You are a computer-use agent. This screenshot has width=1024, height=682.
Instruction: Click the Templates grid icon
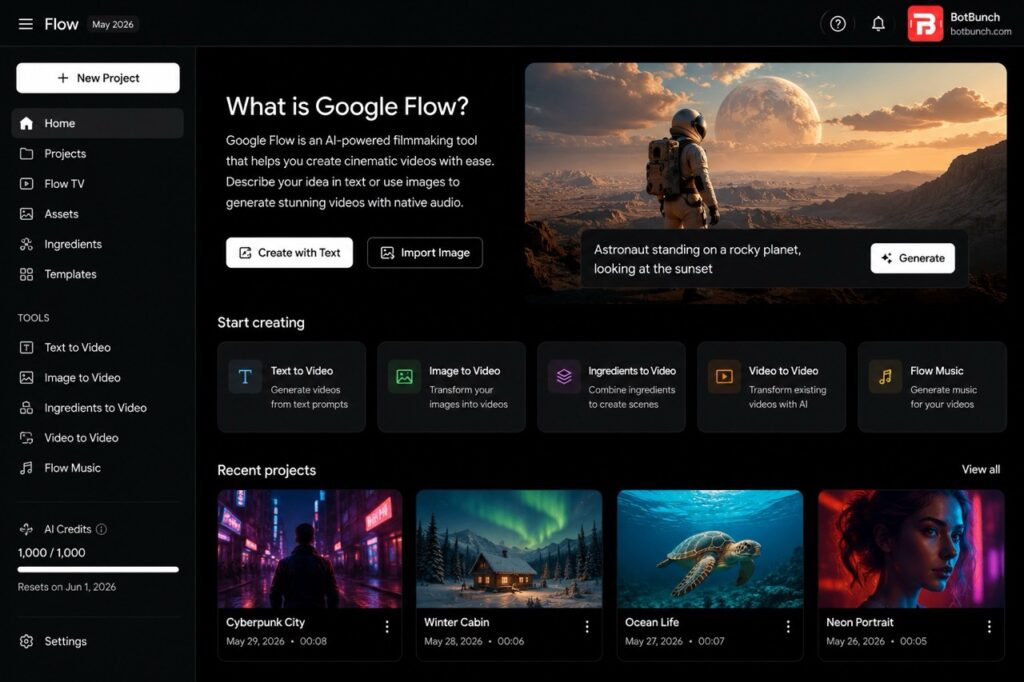pos(26,274)
